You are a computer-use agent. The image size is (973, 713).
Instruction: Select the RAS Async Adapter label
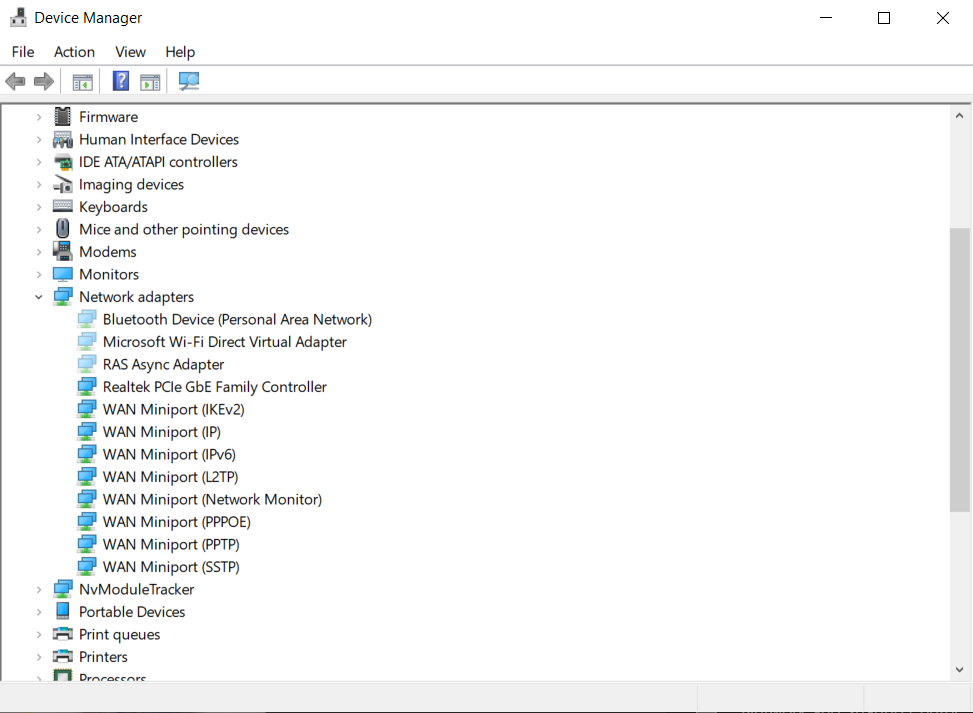coord(163,364)
